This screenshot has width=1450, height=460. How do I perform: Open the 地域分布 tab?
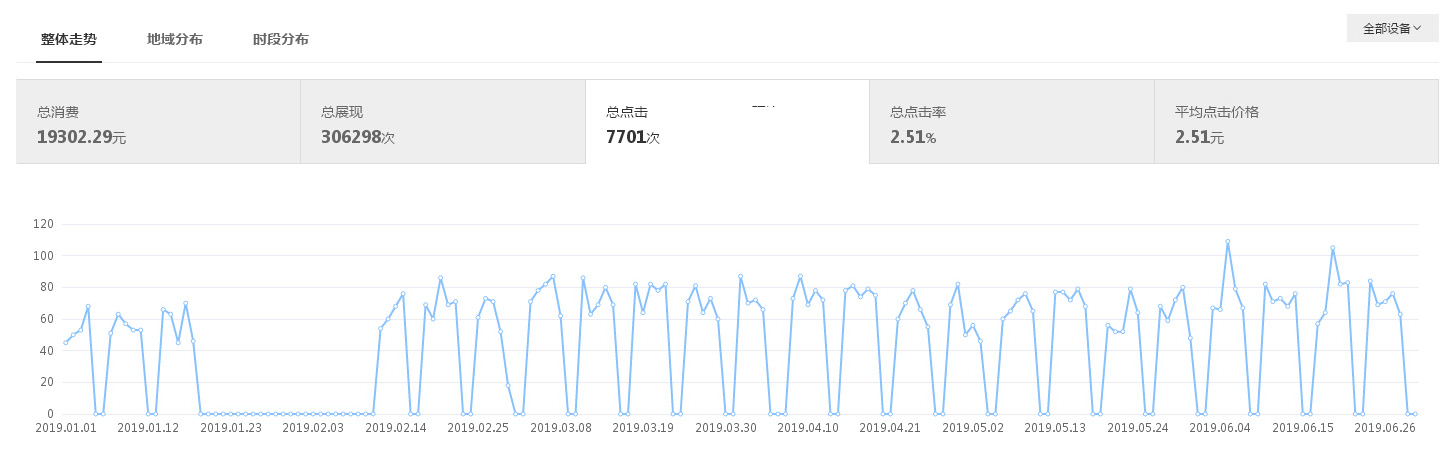pos(175,40)
